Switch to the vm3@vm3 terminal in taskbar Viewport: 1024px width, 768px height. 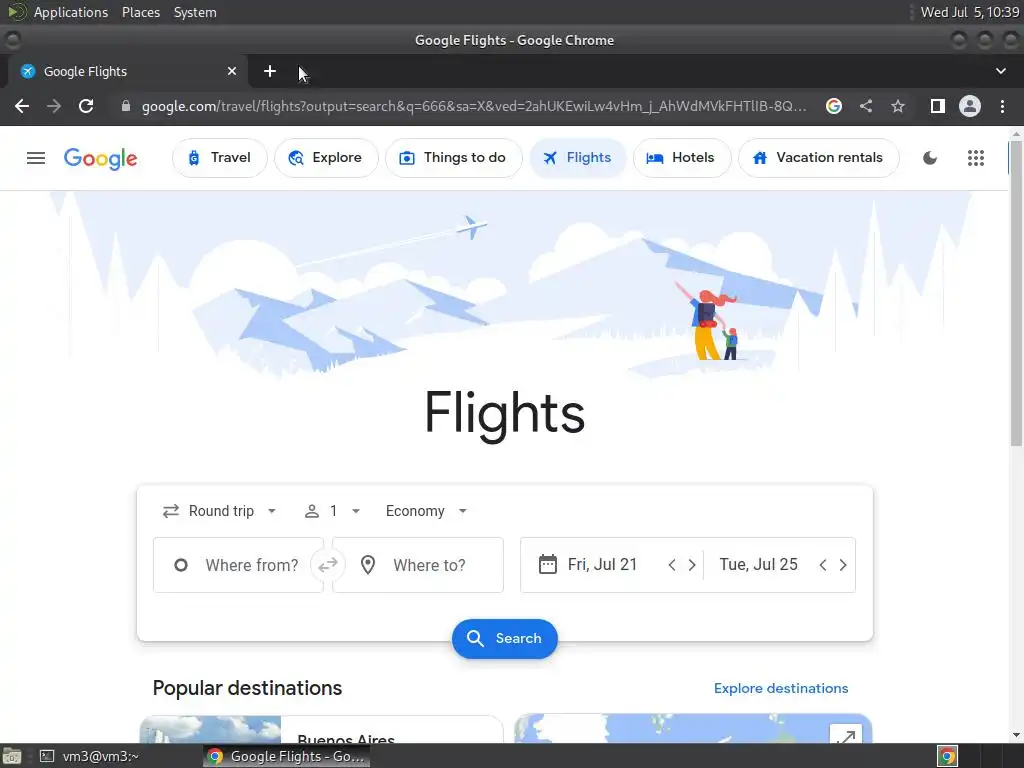89,756
